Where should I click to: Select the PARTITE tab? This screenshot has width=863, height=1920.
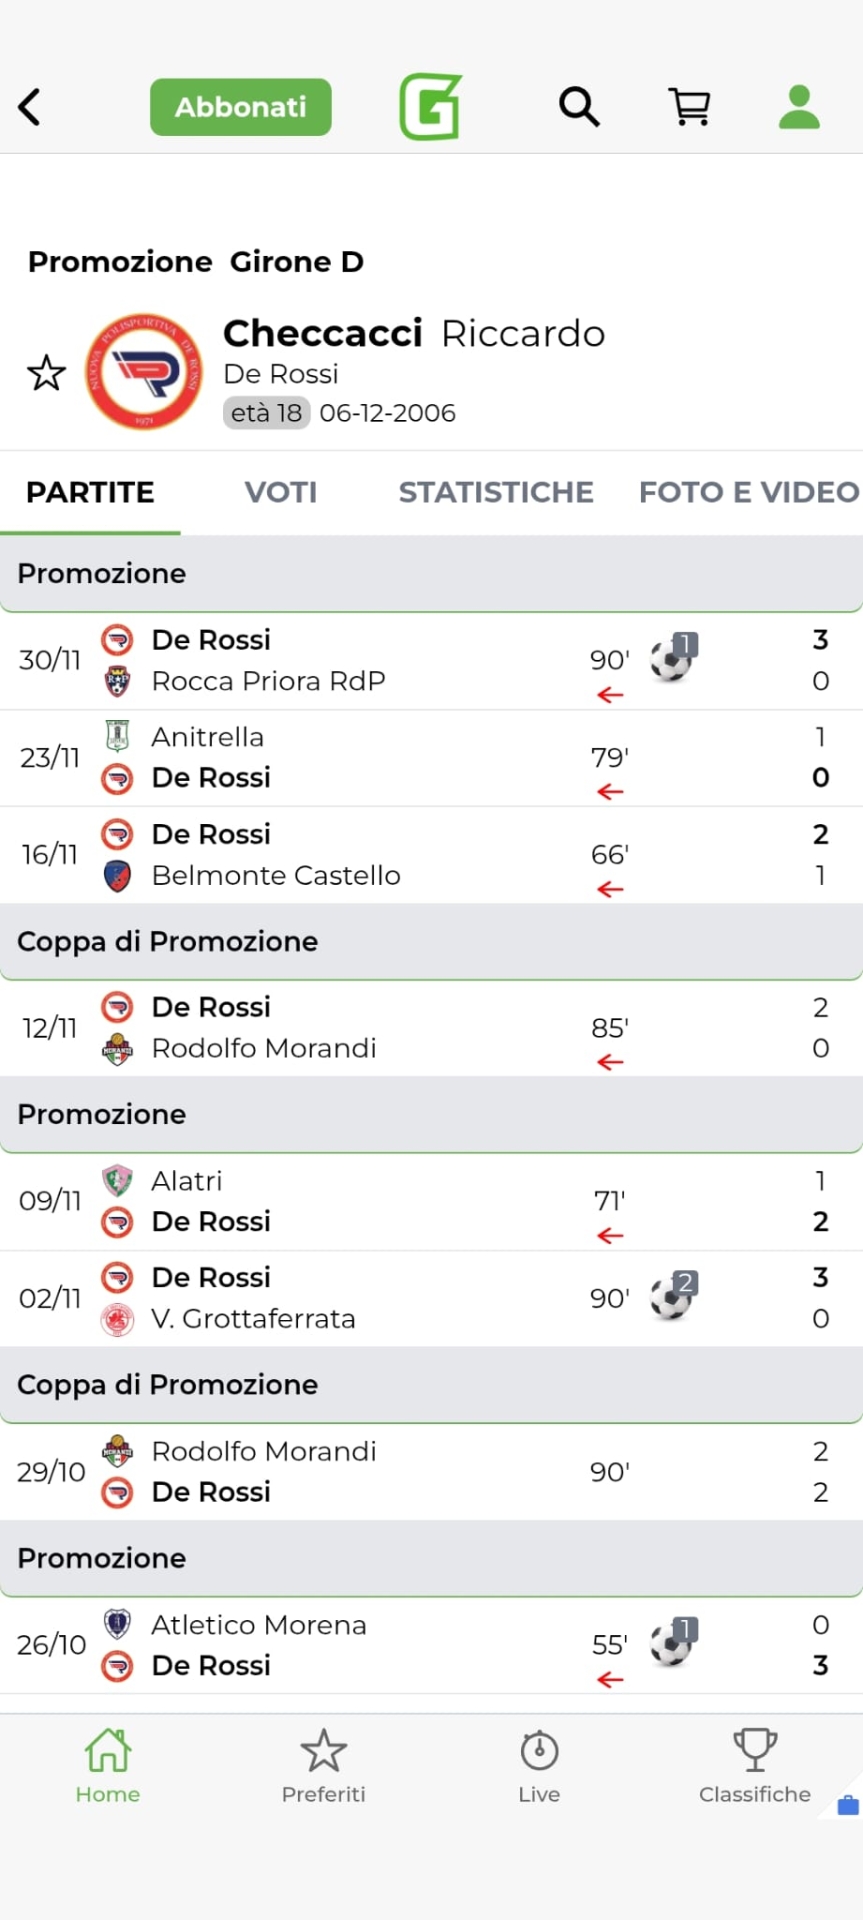click(90, 492)
